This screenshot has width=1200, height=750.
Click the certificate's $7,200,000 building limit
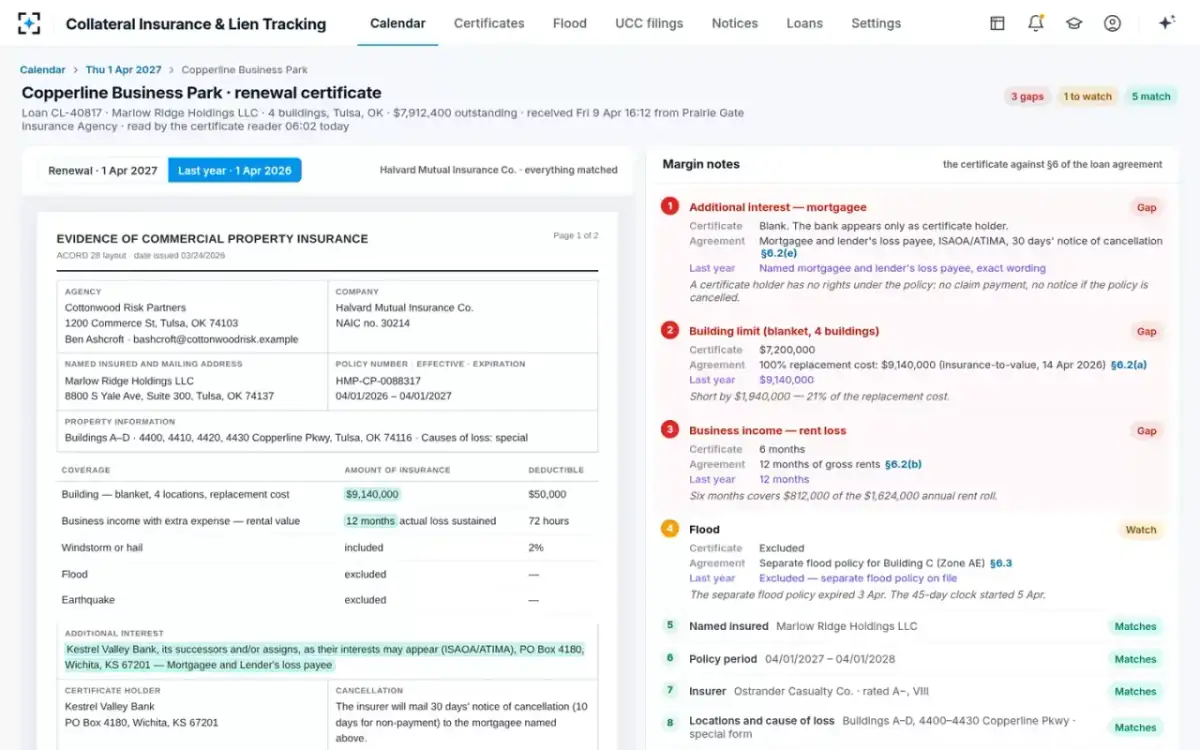(x=787, y=350)
